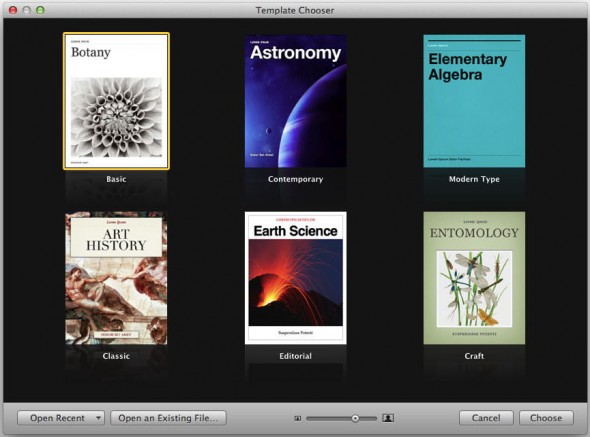Click the 'Classic' template label
The width and height of the screenshot is (590, 437).
click(x=116, y=356)
